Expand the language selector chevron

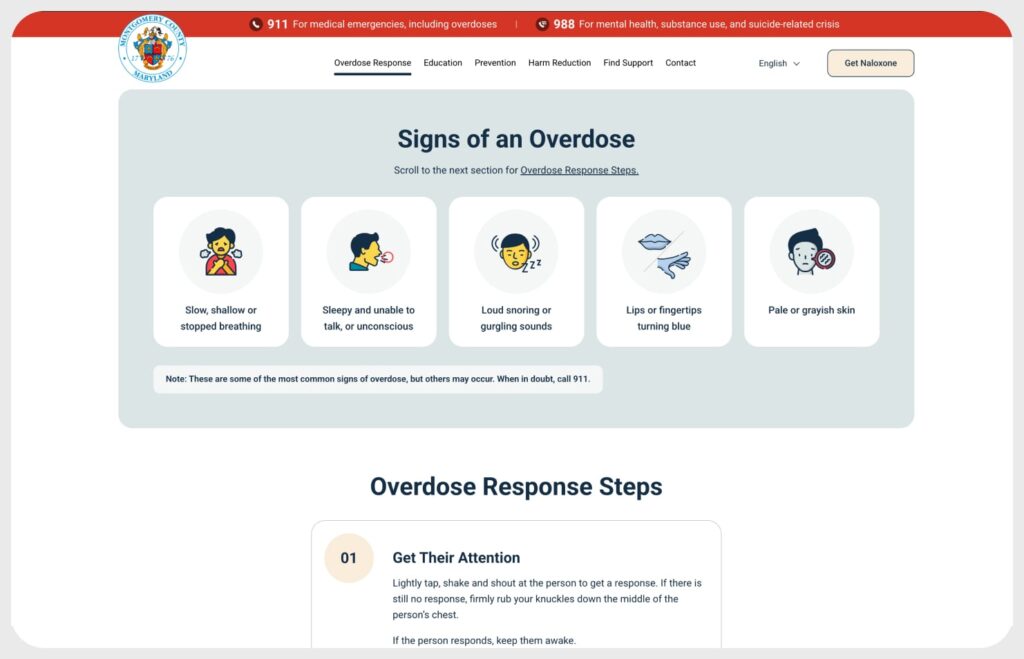[797, 63]
